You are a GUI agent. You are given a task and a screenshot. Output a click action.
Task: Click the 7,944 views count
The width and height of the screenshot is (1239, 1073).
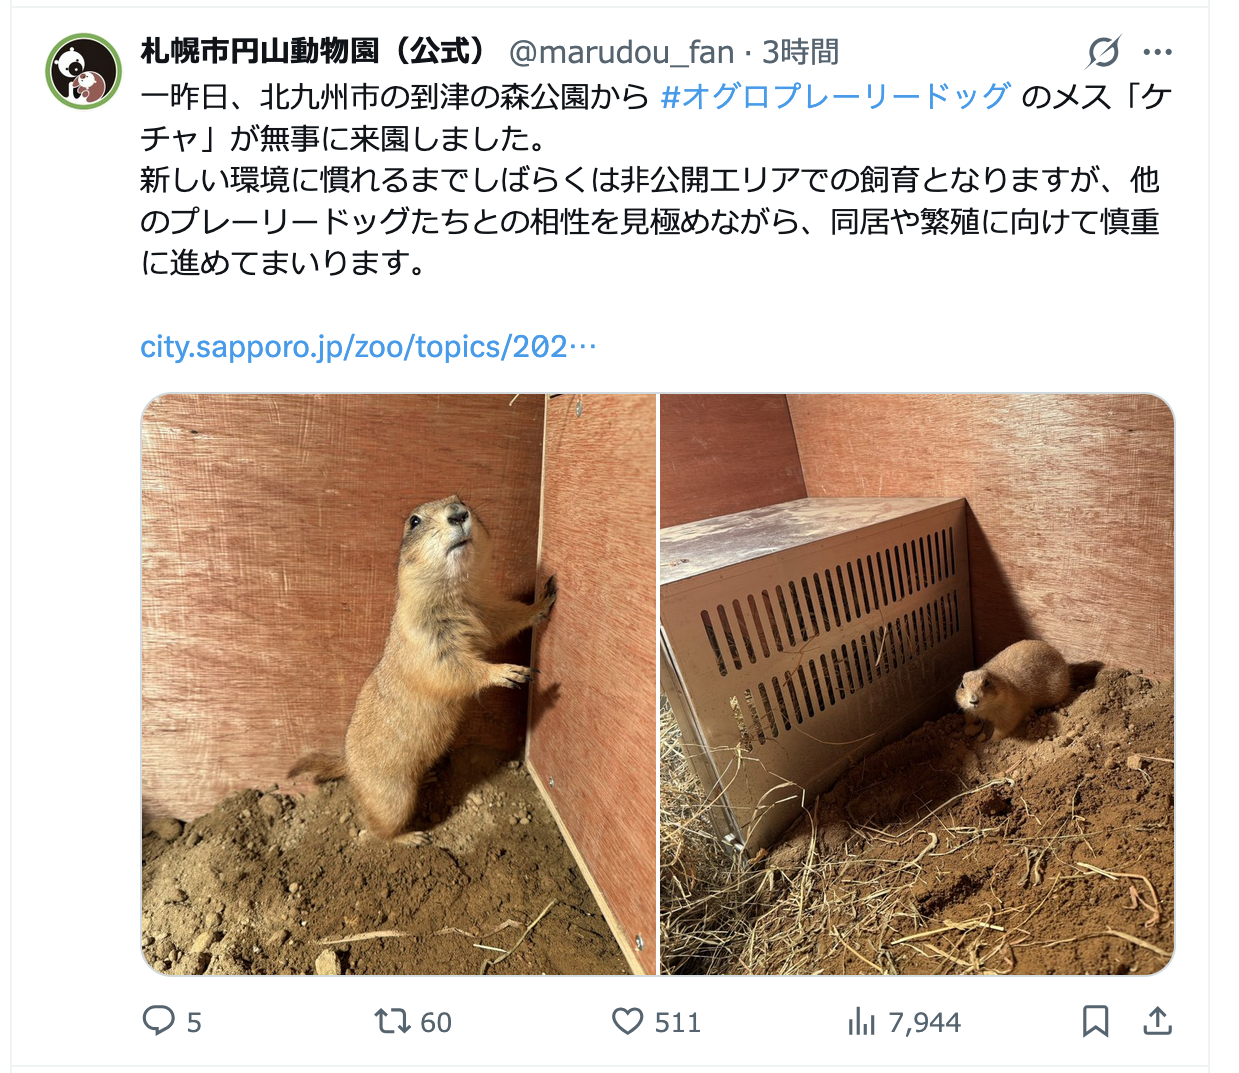(x=924, y=1022)
